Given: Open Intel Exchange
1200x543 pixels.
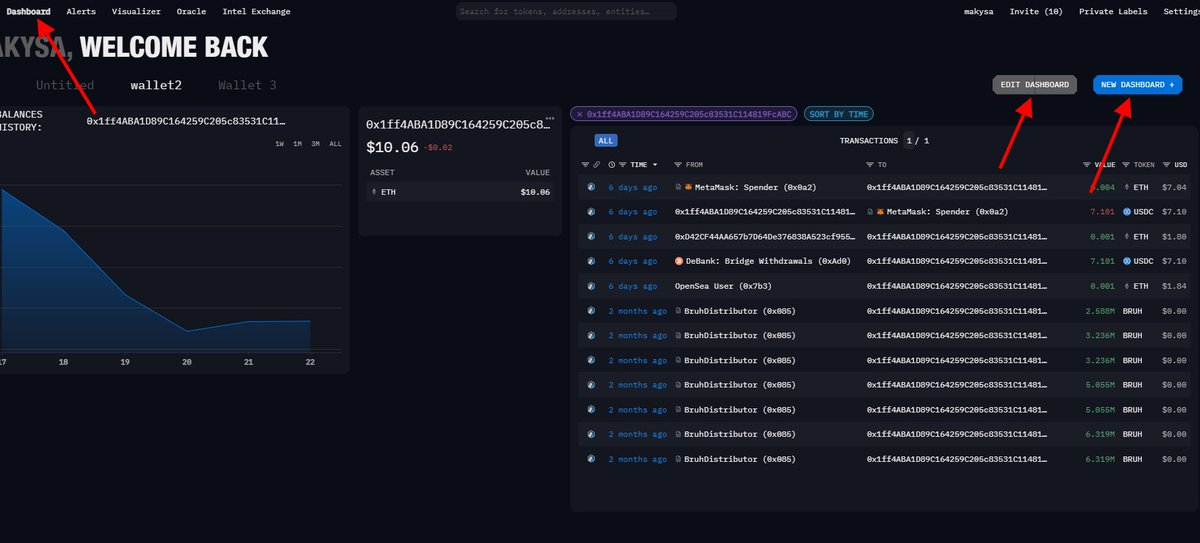Looking at the screenshot, I should pyautogui.click(x=256, y=11).
